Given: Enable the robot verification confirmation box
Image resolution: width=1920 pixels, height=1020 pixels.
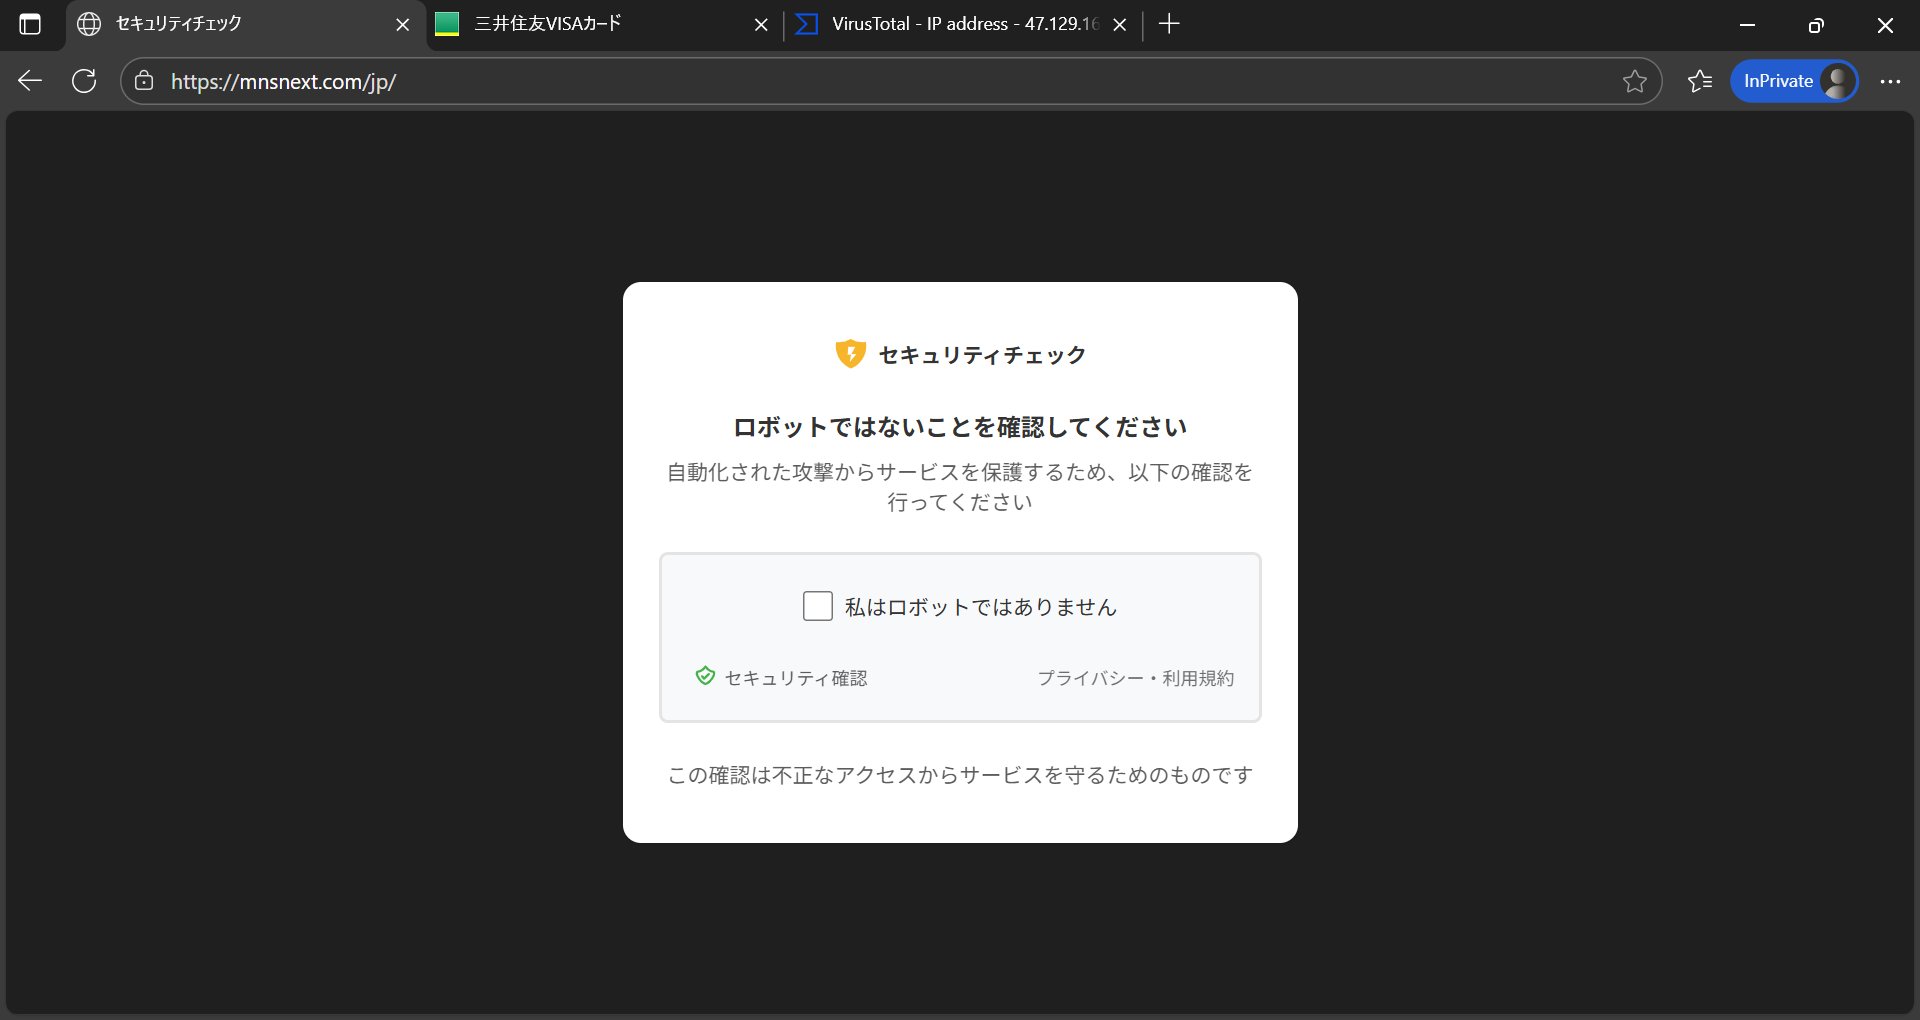Looking at the screenshot, I should 818,606.
